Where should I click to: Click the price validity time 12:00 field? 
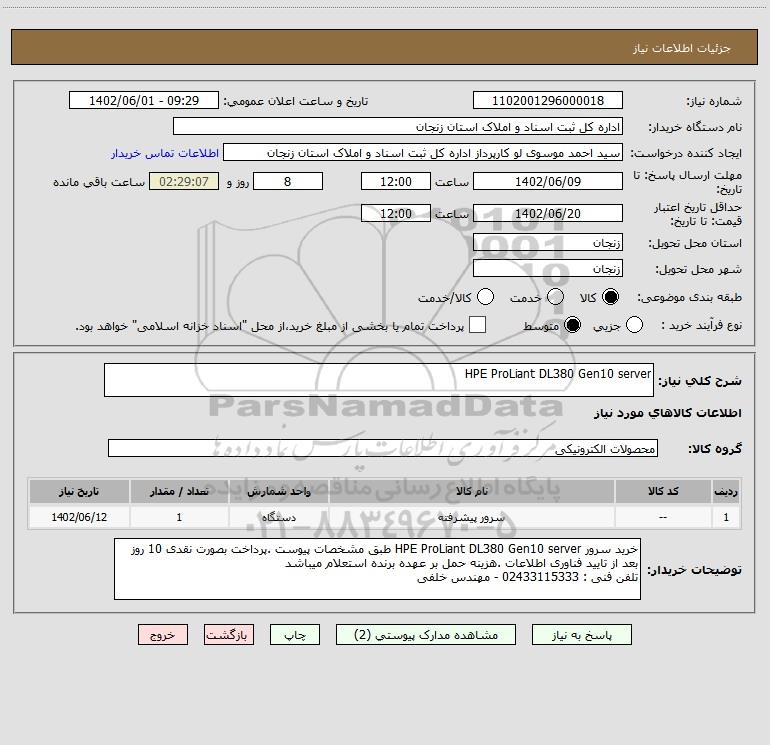coord(396,213)
